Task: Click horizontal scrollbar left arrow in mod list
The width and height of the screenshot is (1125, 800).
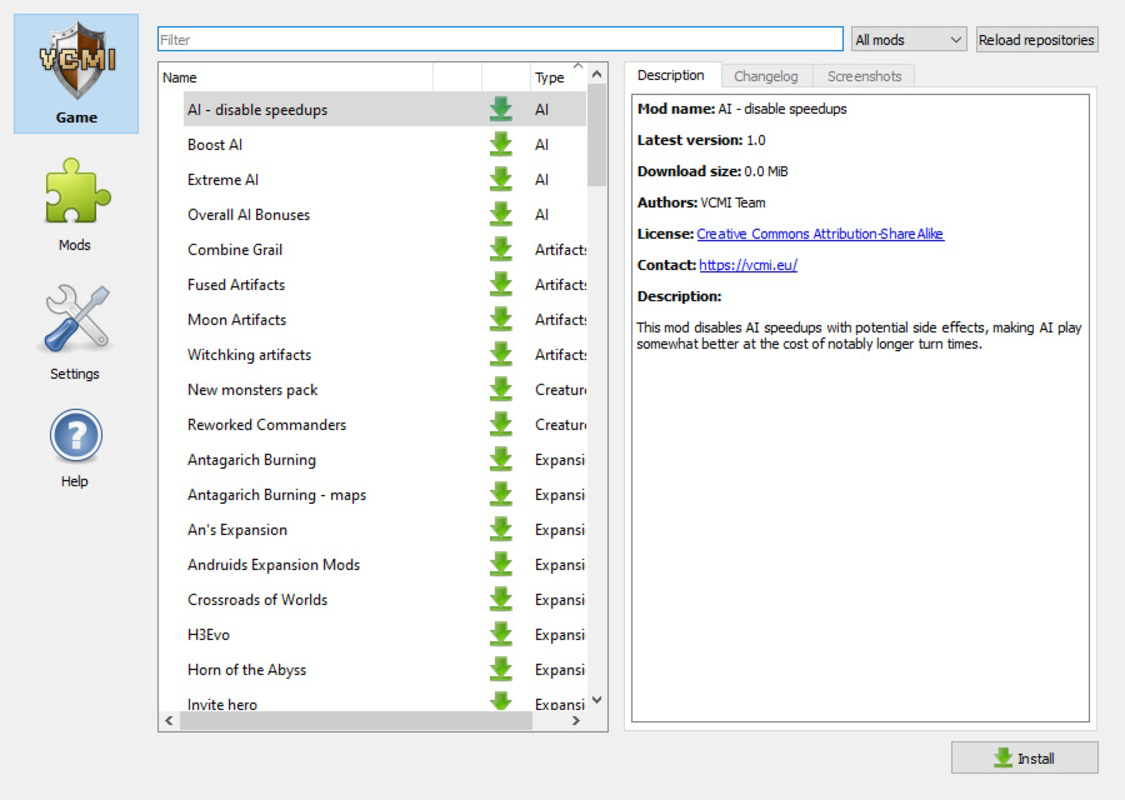Action: click(x=169, y=720)
